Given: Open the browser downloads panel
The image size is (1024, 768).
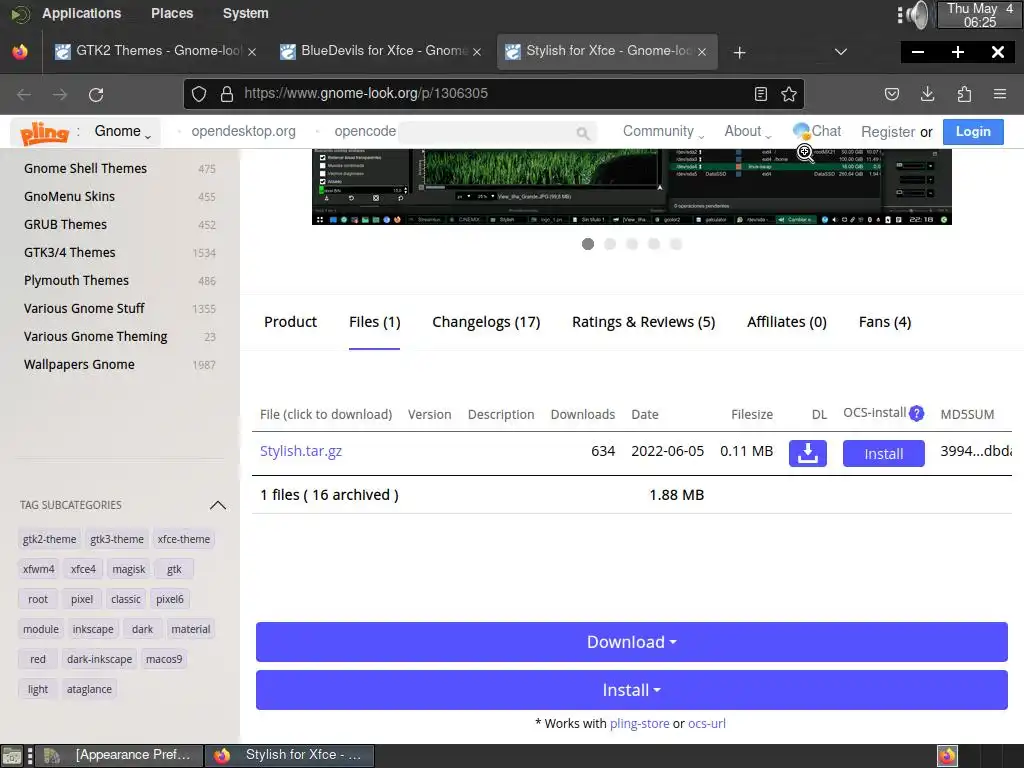Looking at the screenshot, I should (927, 94).
